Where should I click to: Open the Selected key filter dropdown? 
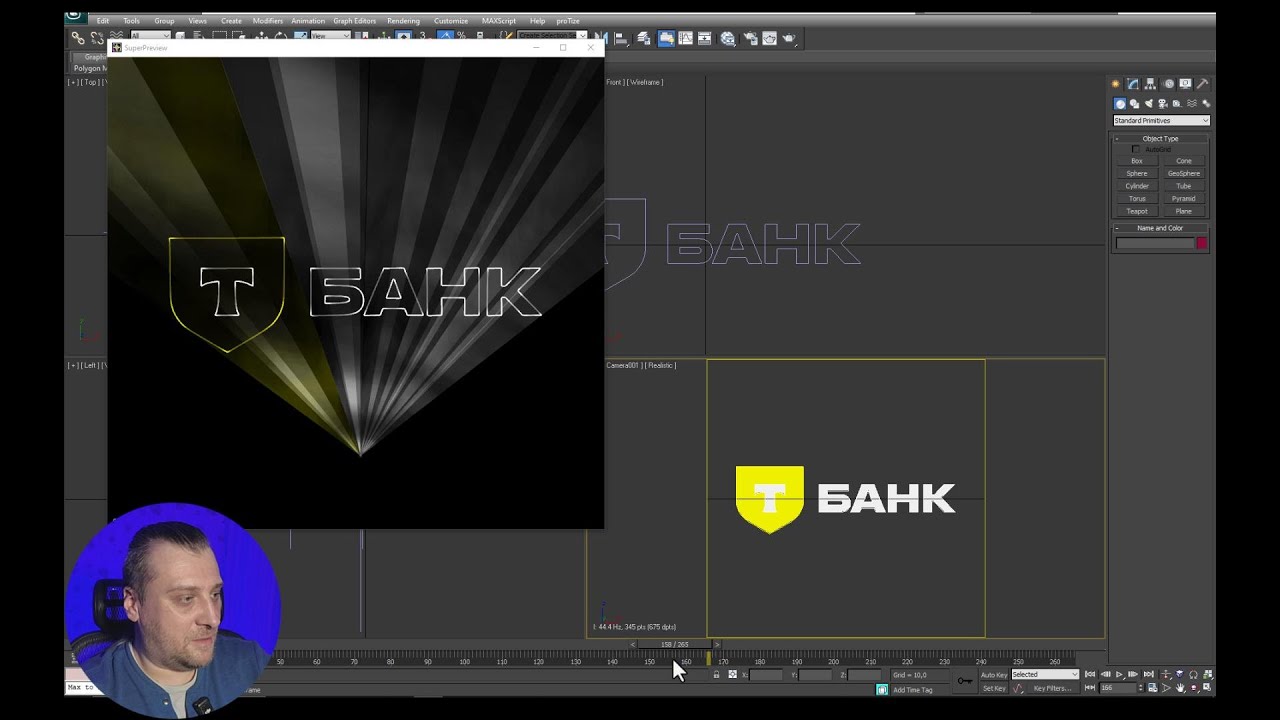pyautogui.click(x=1045, y=675)
